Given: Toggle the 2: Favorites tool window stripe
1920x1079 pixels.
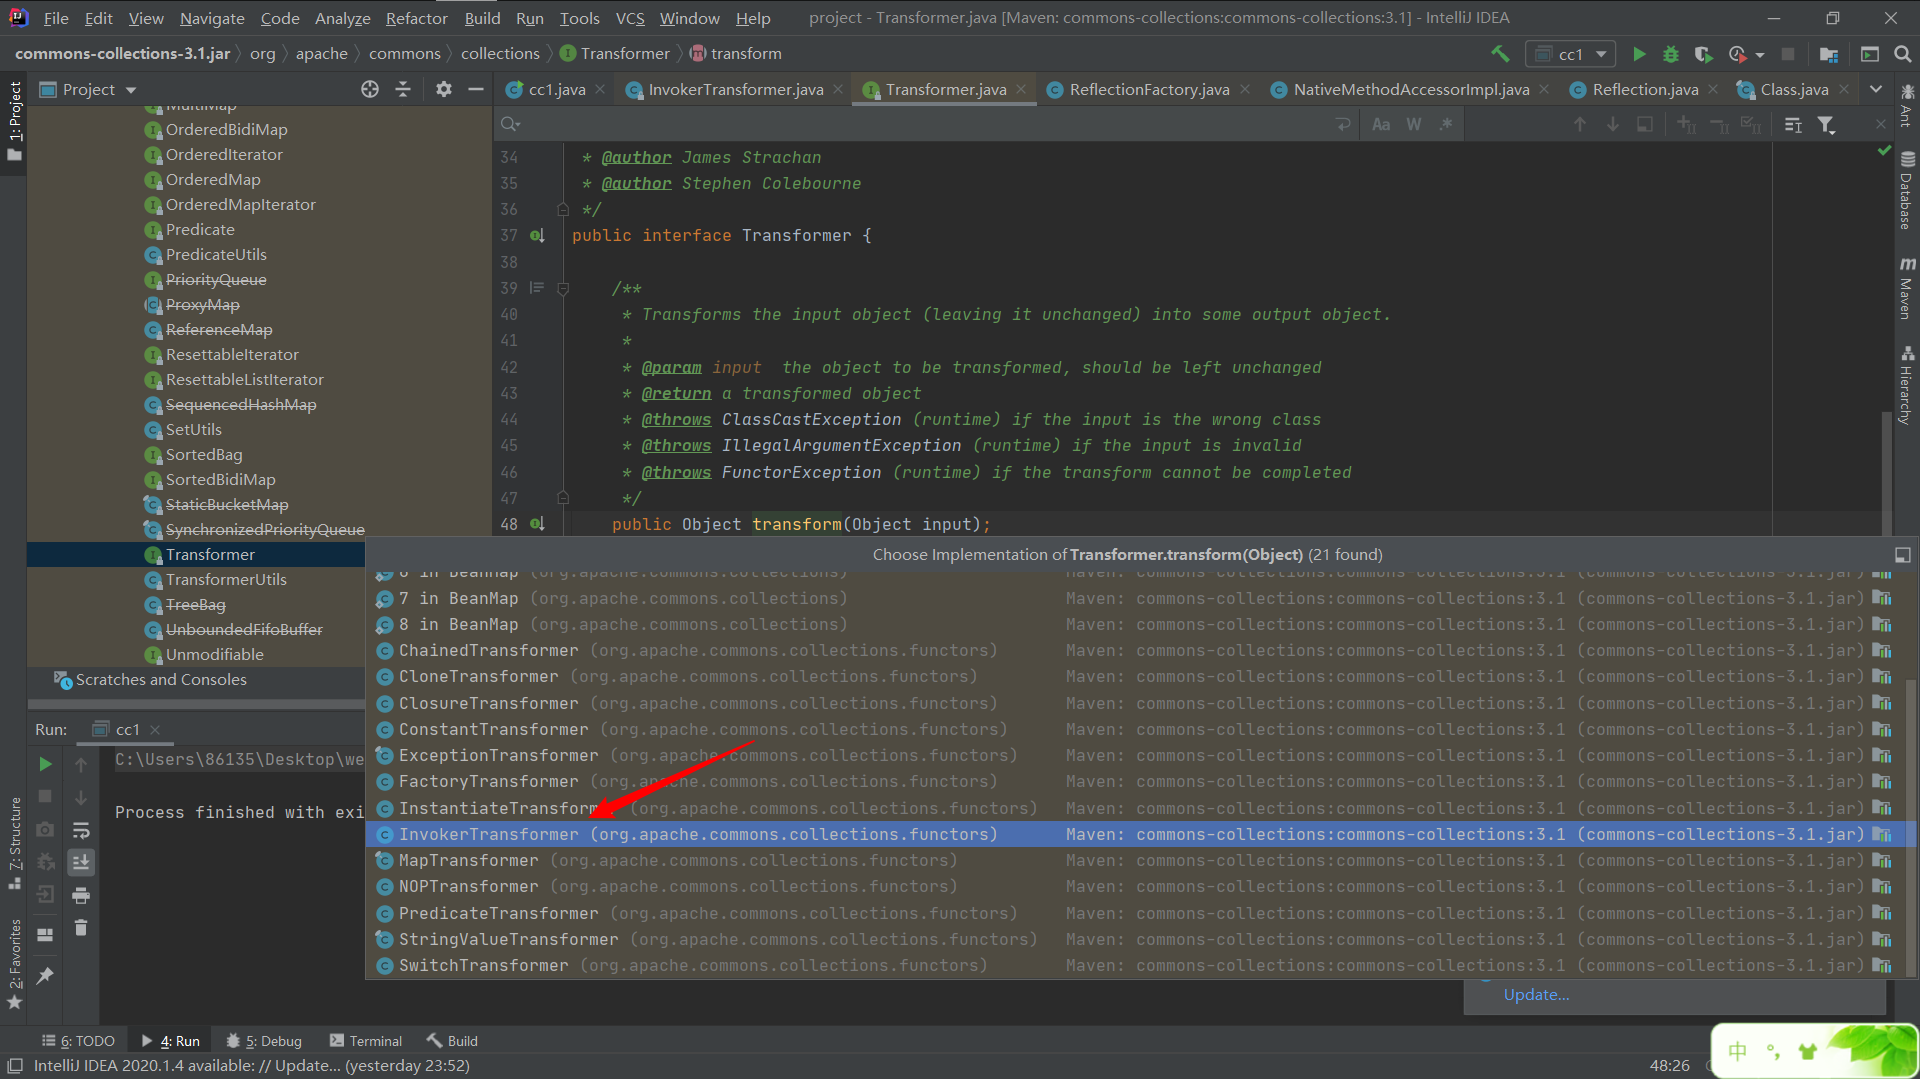Looking at the screenshot, I should [14, 964].
